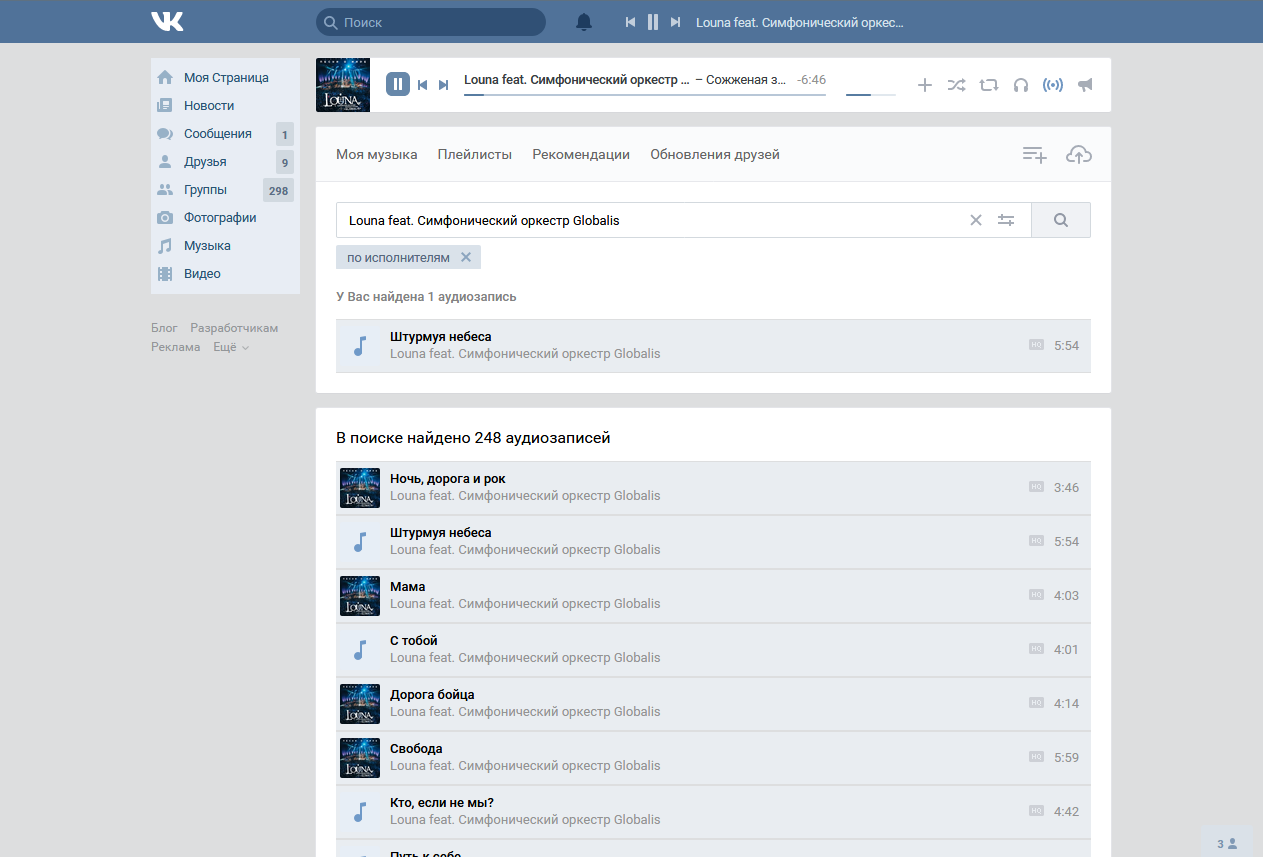Open search filter parameters
The image size is (1263, 857).
pos(1006,220)
